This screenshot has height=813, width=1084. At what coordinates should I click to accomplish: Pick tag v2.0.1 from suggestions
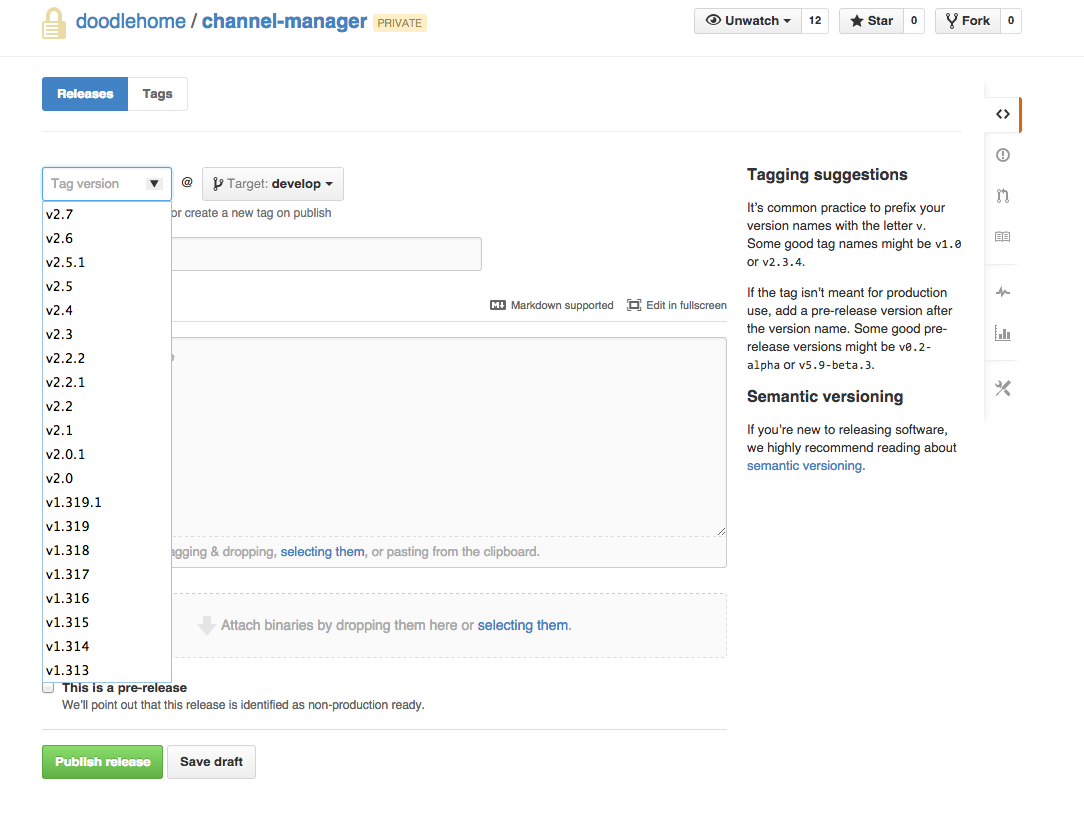[x=106, y=454]
